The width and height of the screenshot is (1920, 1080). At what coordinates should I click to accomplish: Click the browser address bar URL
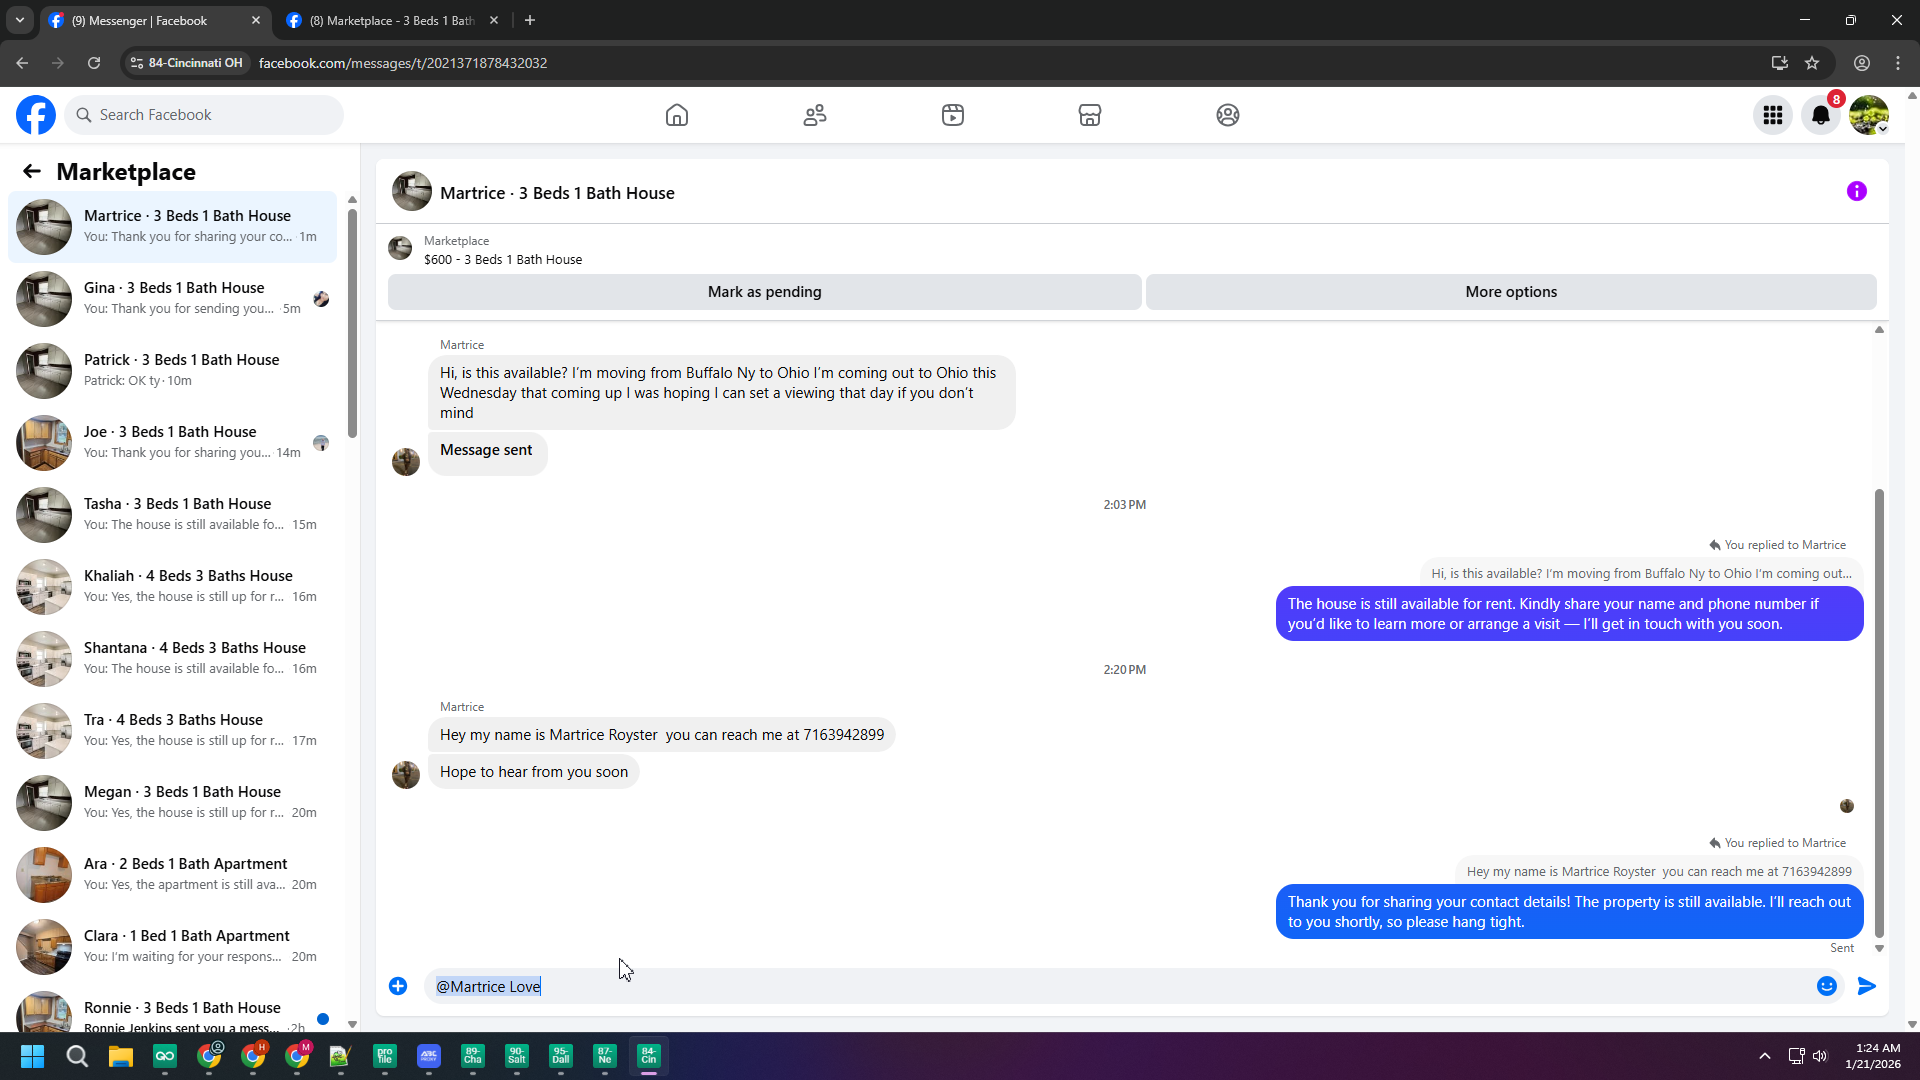403,63
